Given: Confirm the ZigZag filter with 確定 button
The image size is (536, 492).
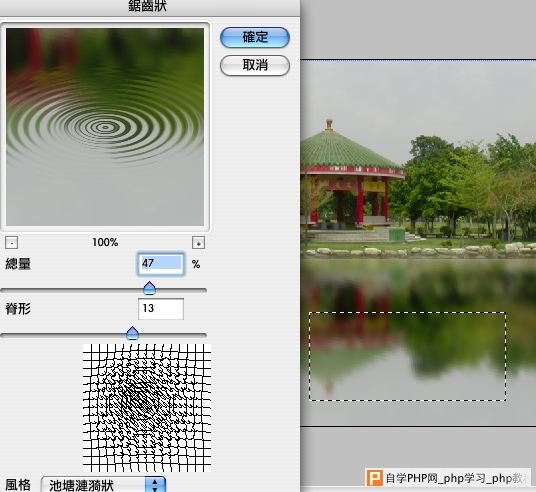Looking at the screenshot, I should (255, 37).
